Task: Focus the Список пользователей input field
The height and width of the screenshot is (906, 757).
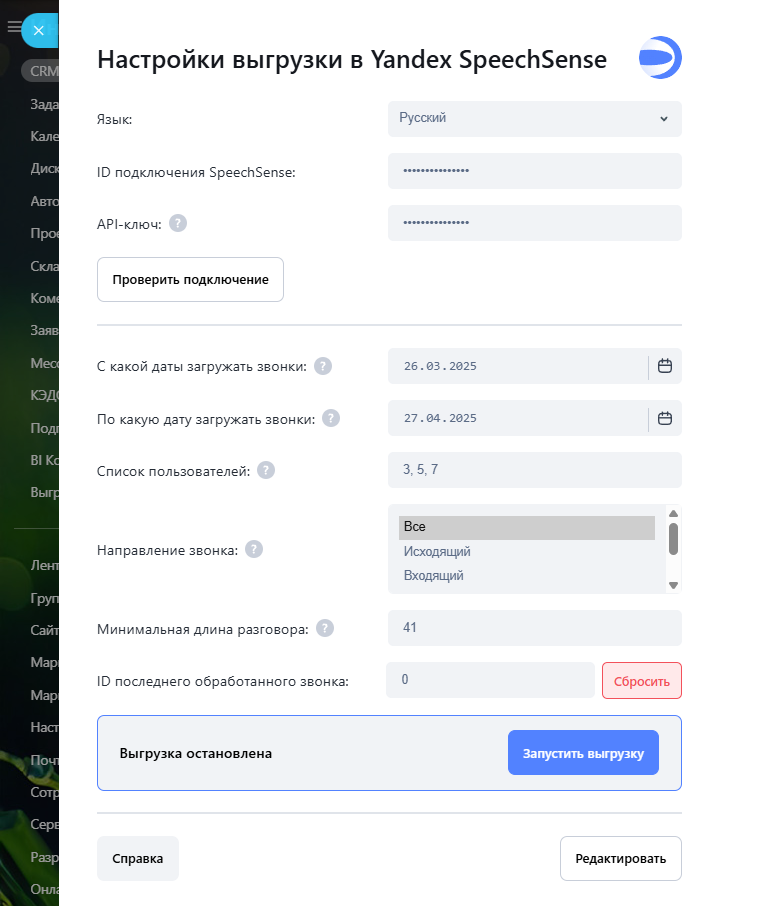Action: click(534, 470)
